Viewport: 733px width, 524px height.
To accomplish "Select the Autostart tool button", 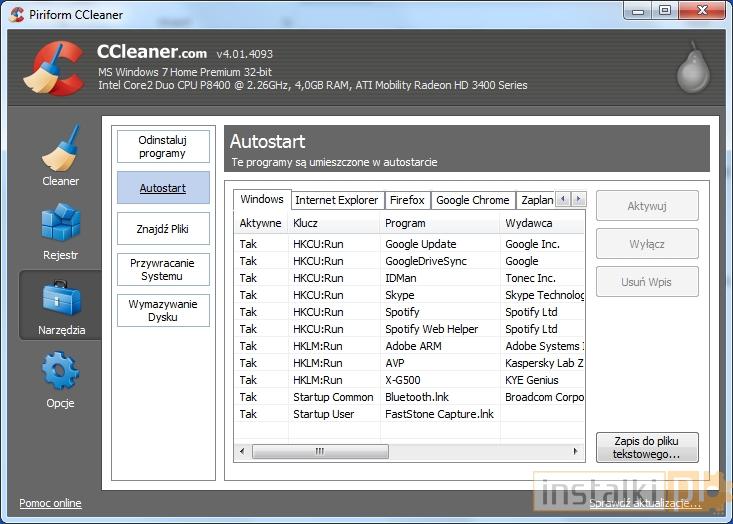I will coord(163,188).
